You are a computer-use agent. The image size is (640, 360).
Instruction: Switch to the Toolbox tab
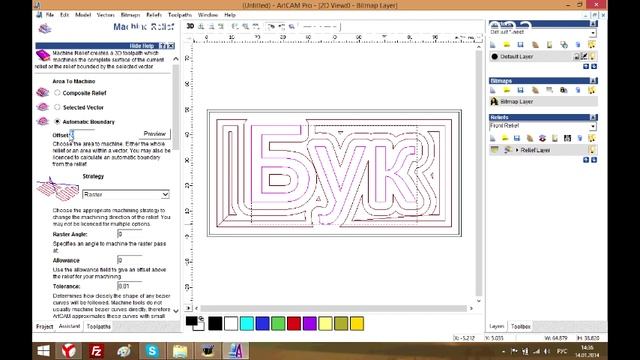coord(520,326)
